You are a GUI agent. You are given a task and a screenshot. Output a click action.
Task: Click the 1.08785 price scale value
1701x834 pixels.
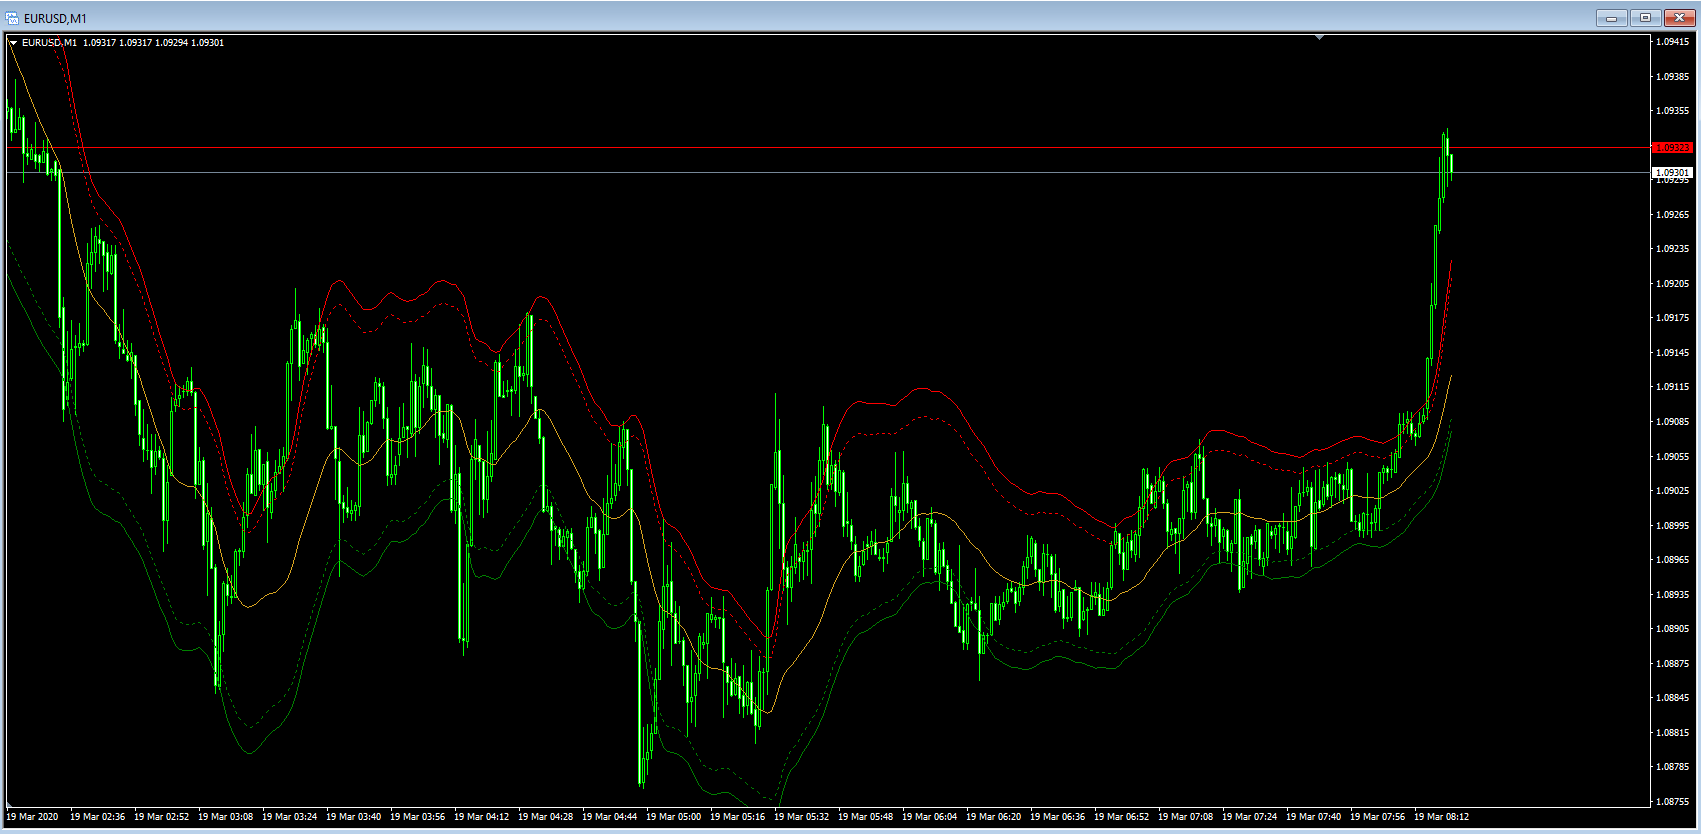coord(1673,767)
